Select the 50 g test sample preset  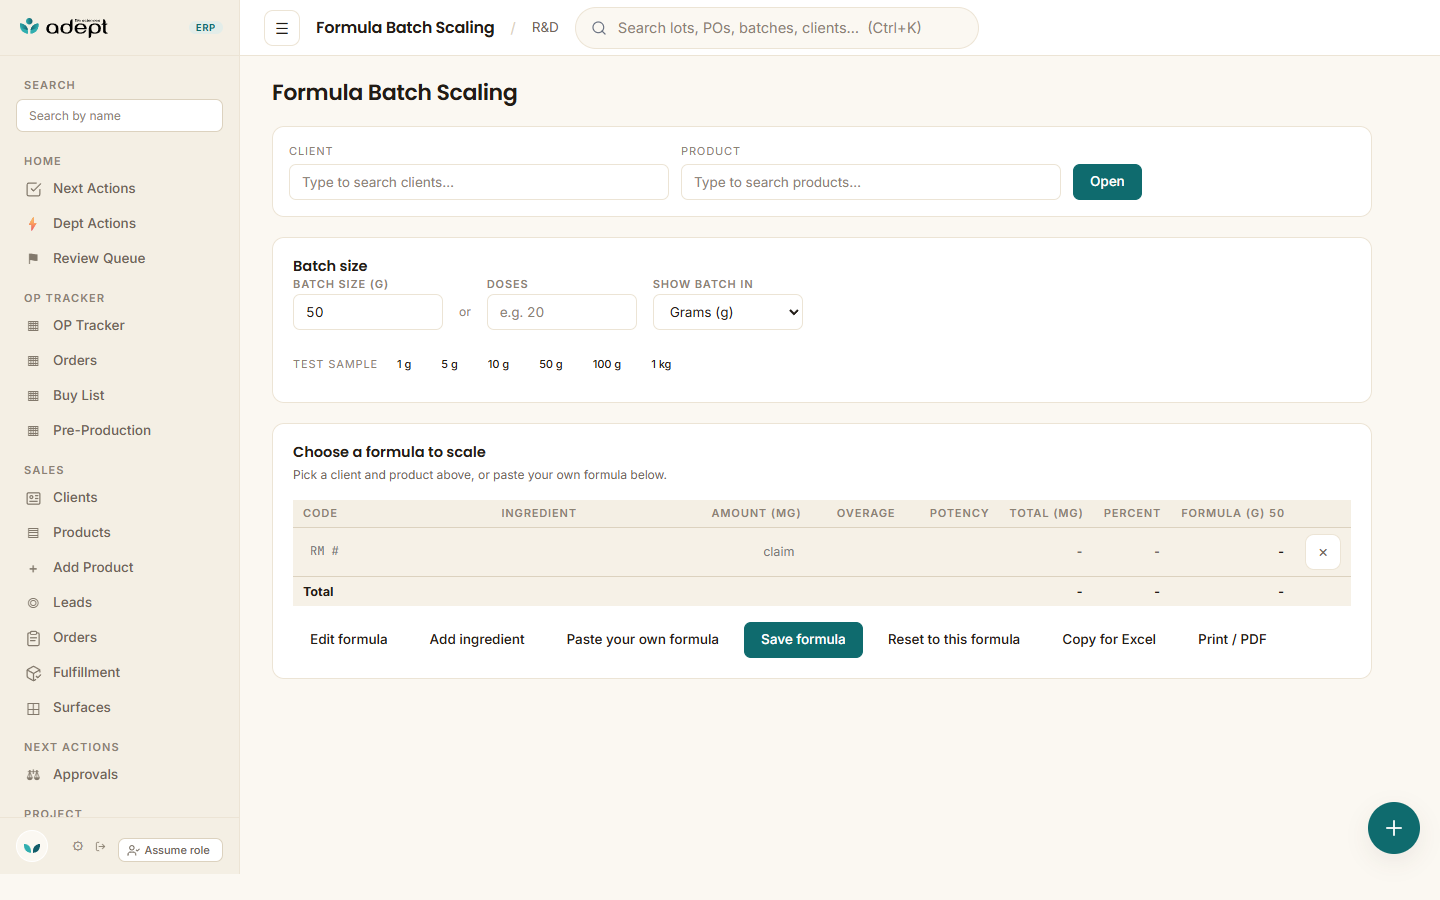tap(551, 365)
